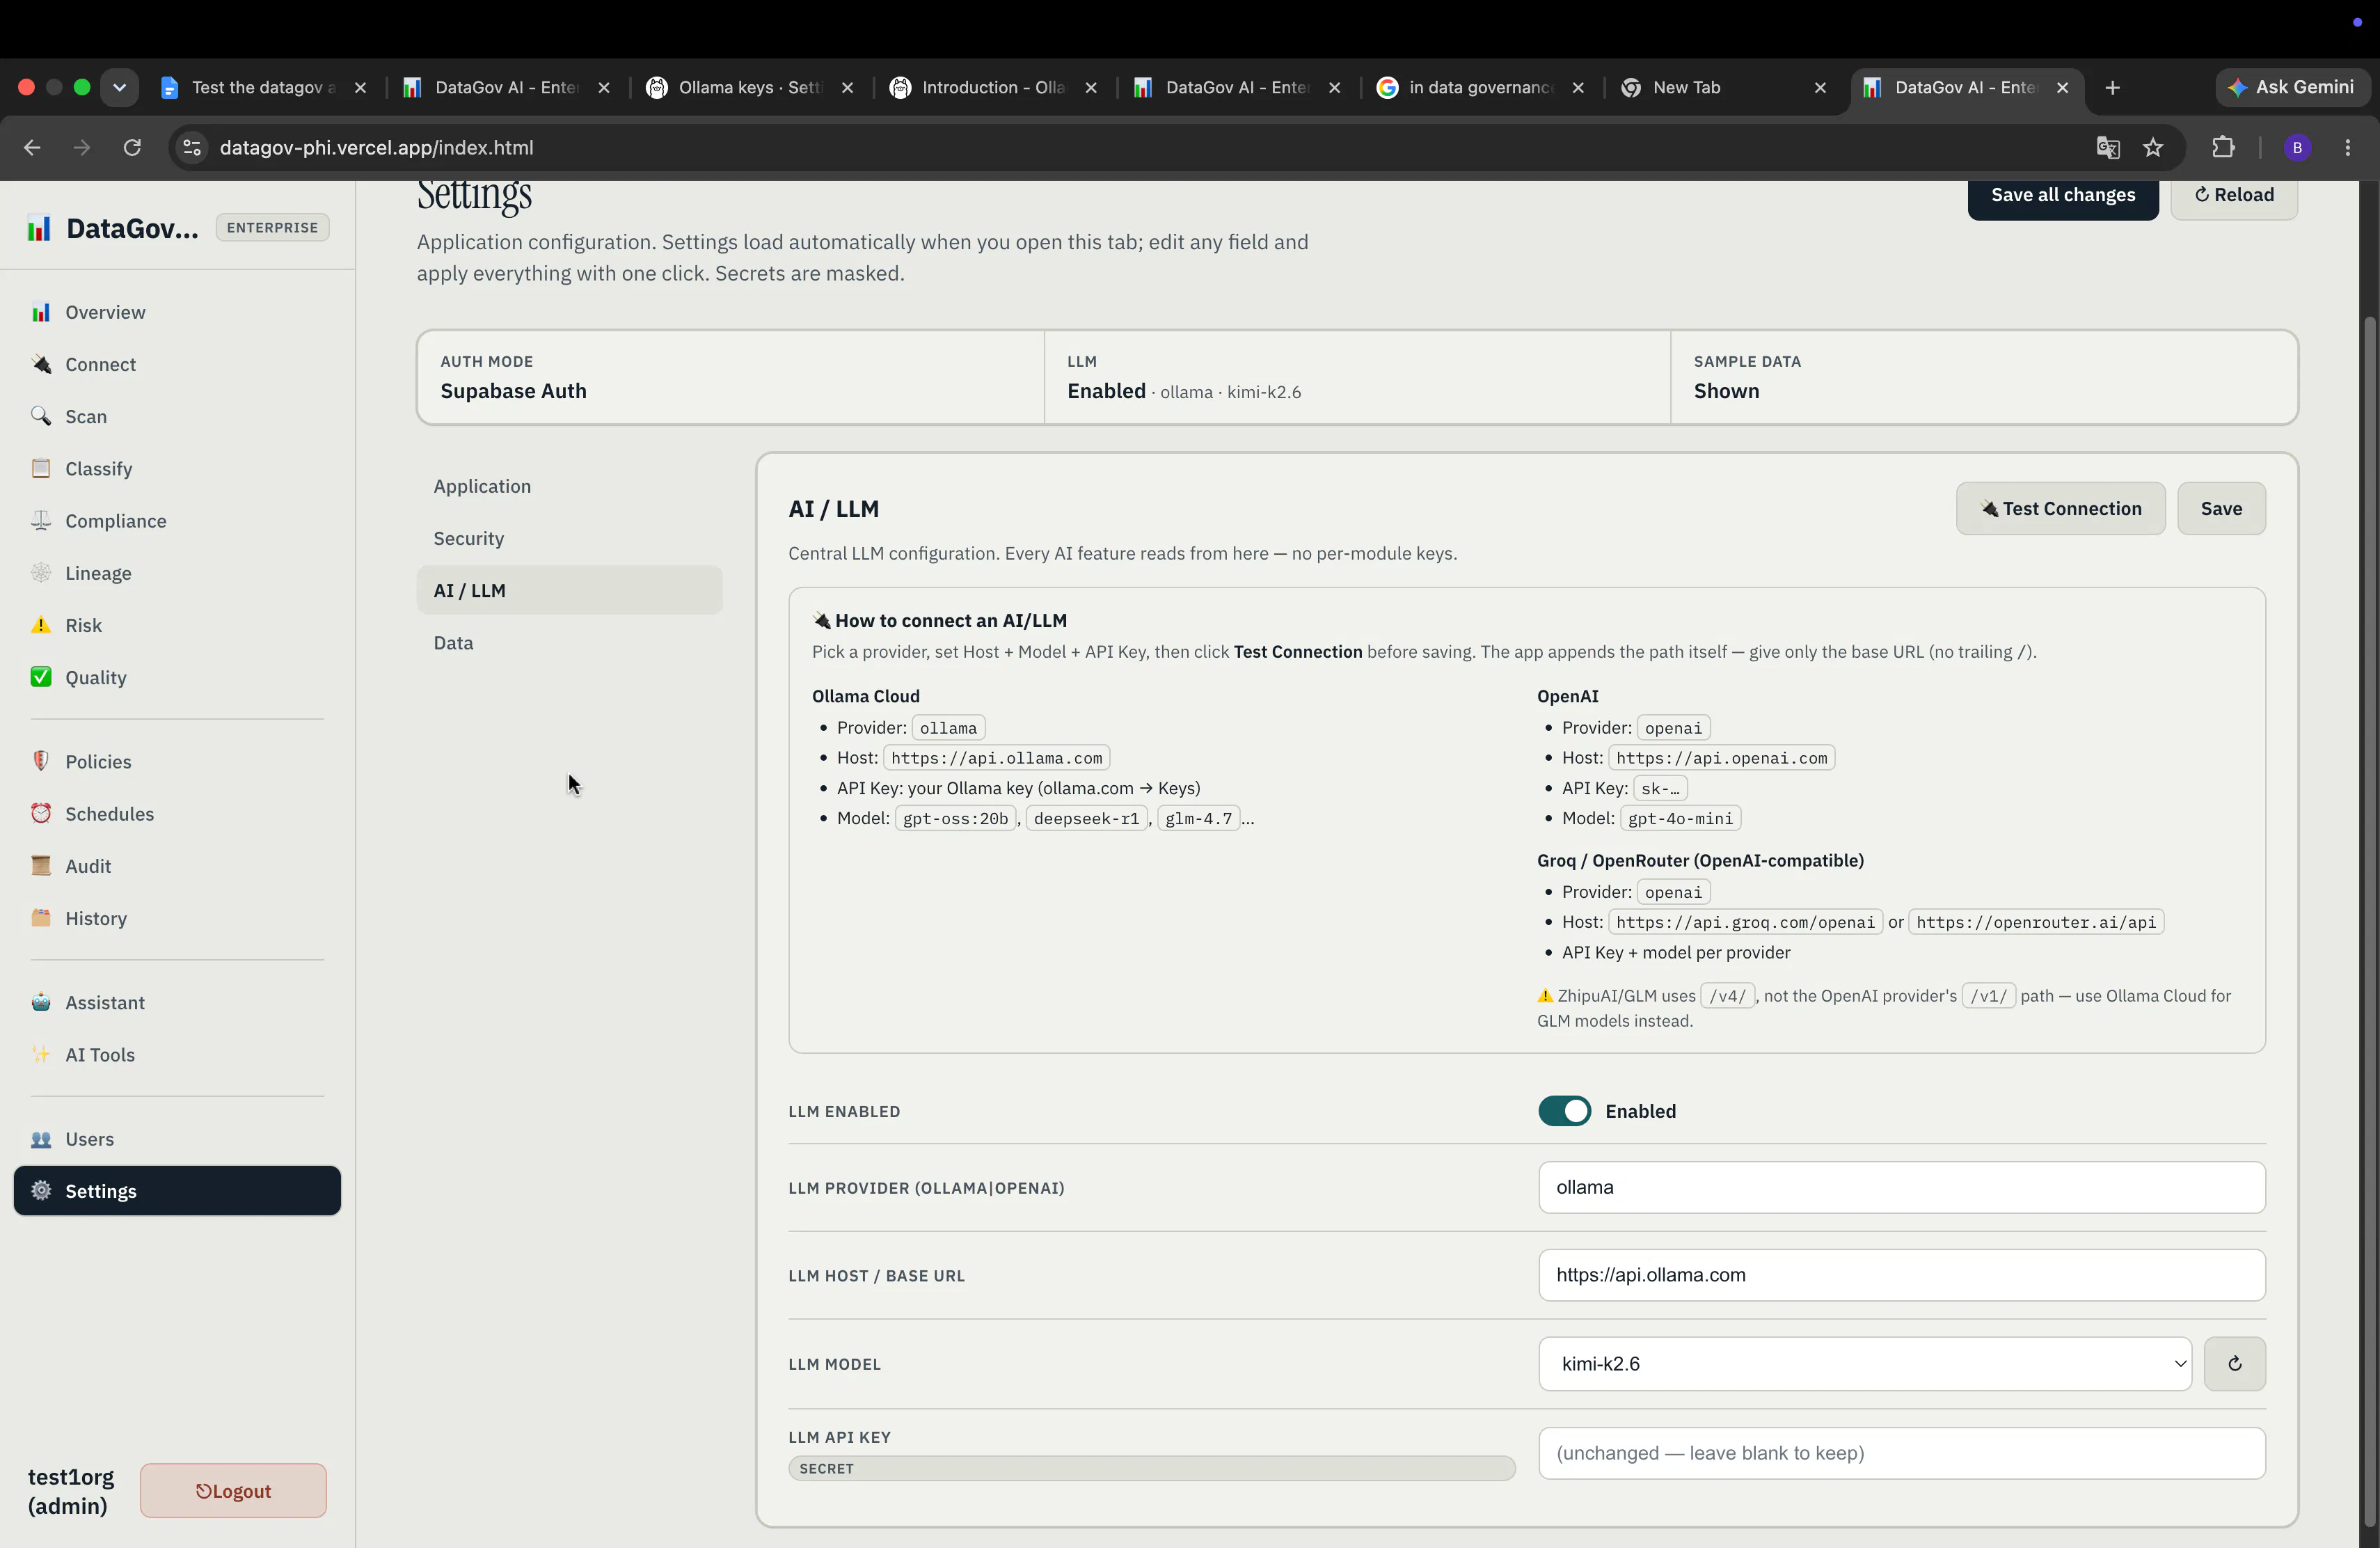Open the Assistant page
This screenshot has height=1548, width=2380.
(177, 1002)
